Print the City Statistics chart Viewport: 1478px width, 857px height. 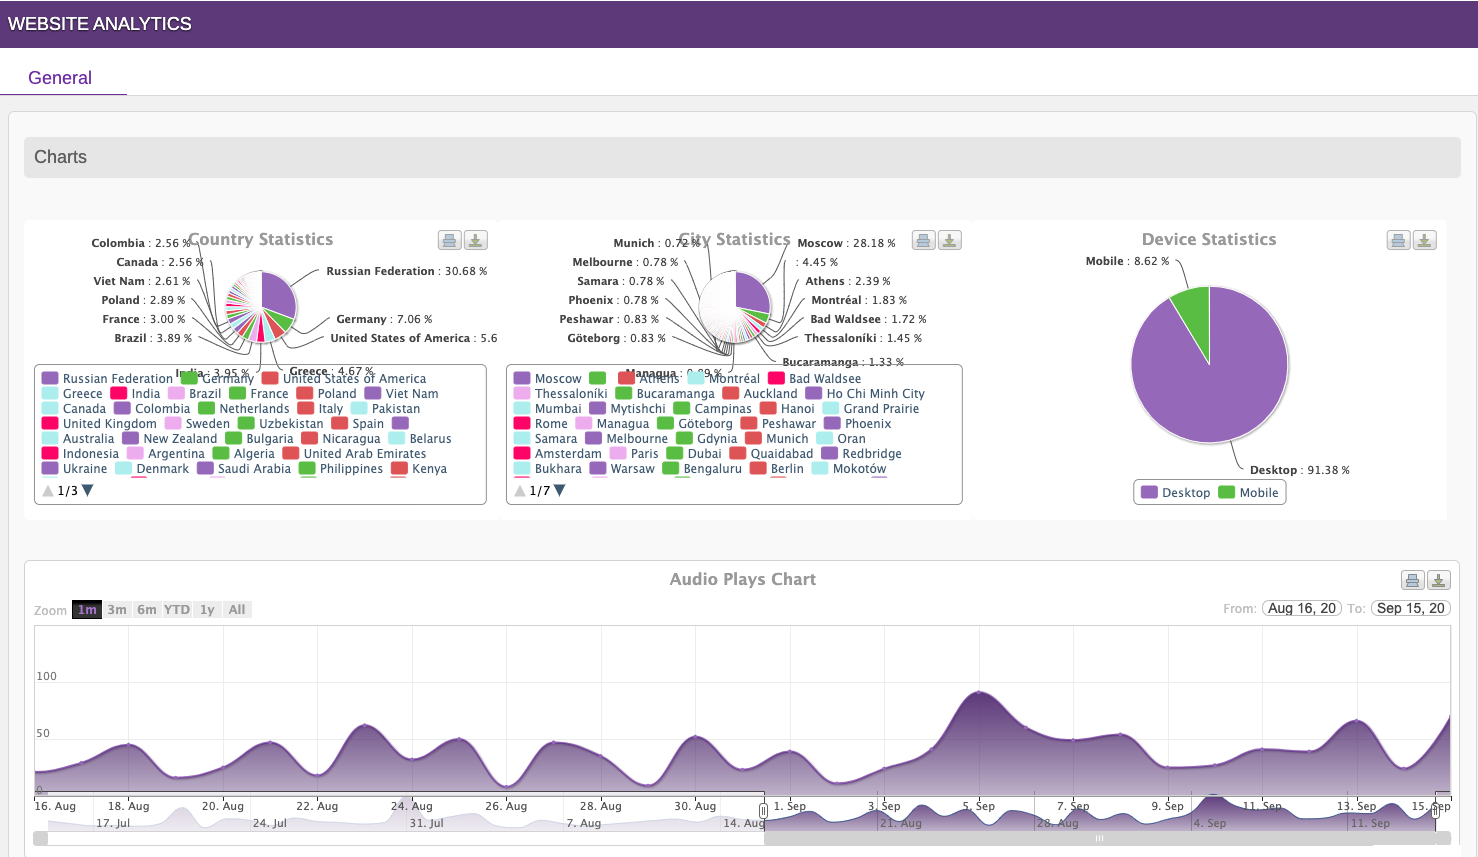(924, 240)
